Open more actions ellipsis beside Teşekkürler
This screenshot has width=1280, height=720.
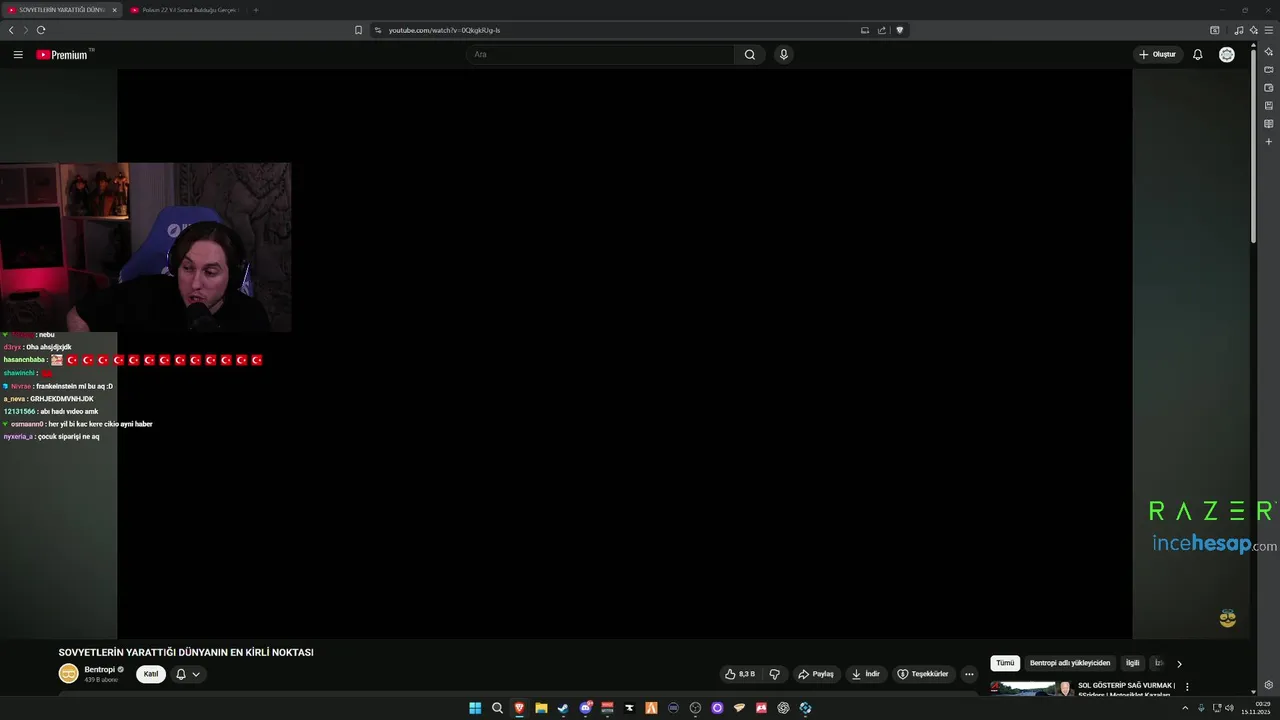(969, 674)
